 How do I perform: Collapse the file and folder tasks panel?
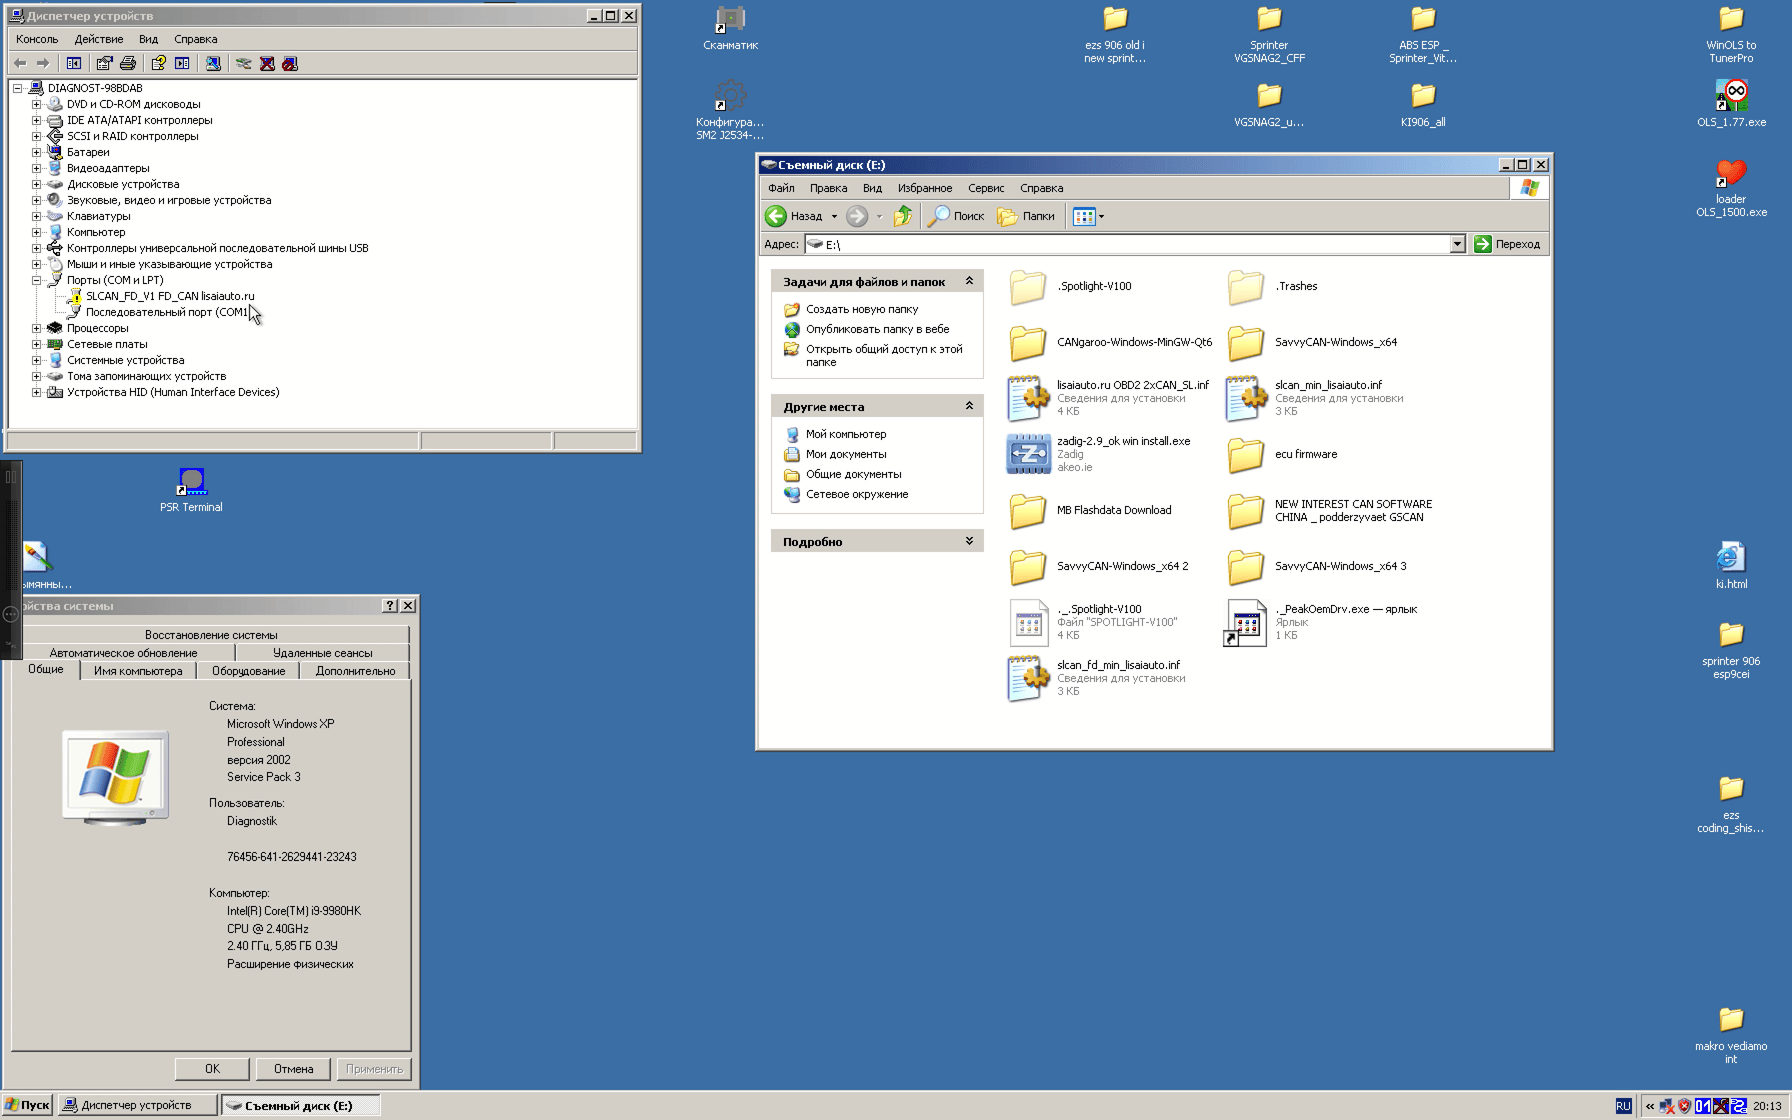click(x=969, y=282)
